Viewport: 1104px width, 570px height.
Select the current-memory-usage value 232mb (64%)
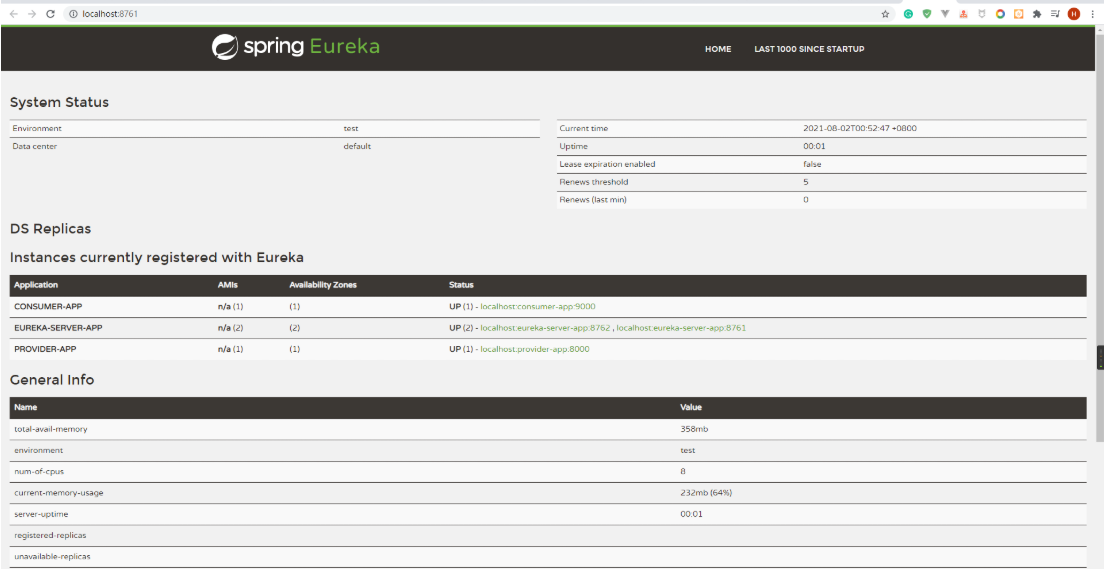pos(706,493)
